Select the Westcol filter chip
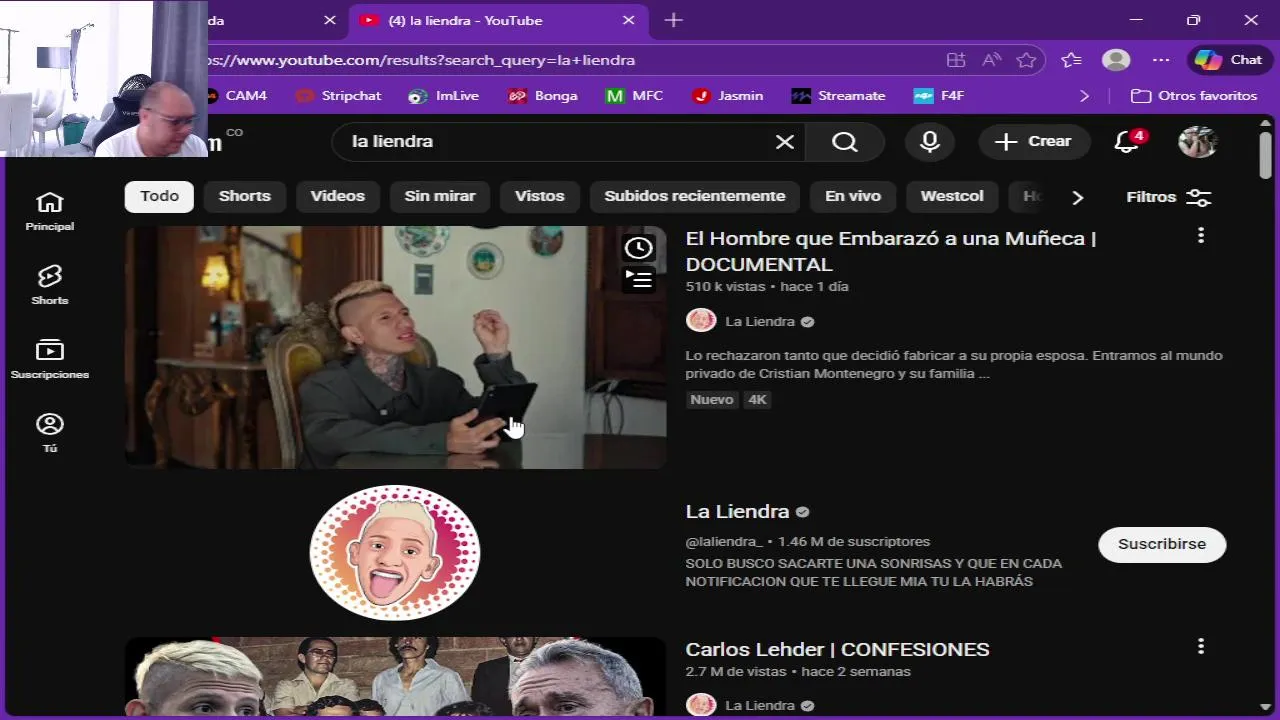Image resolution: width=1280 pixels, height=720 pixels. pyautogui.click(x=952, y=196)
